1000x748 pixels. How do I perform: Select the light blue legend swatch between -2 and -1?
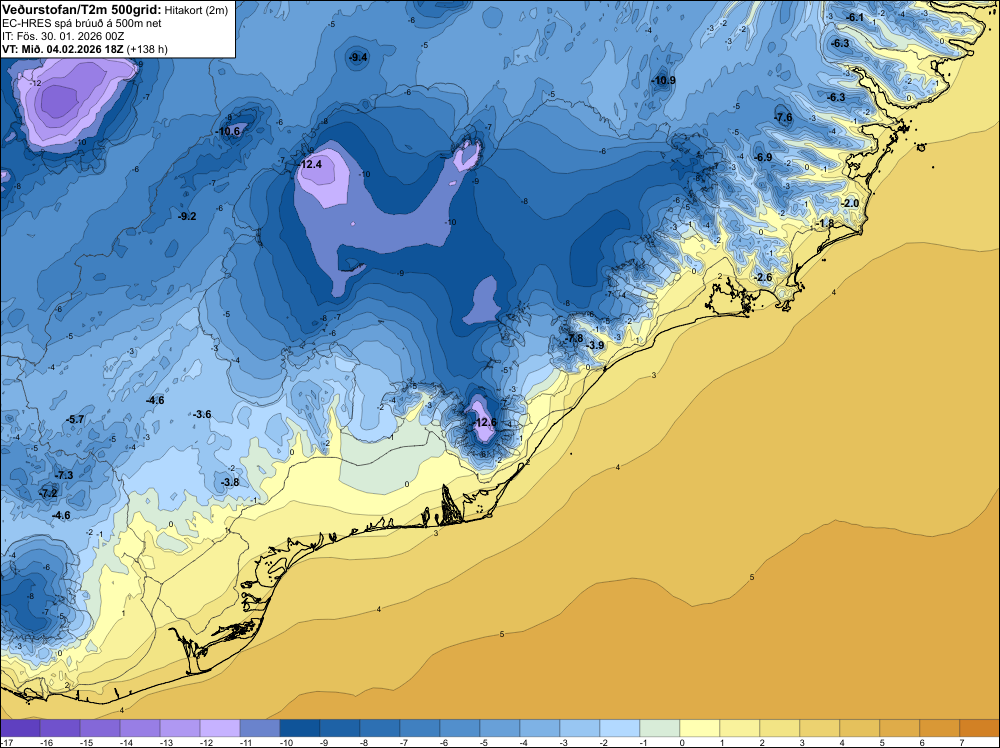tap(620, 728)
